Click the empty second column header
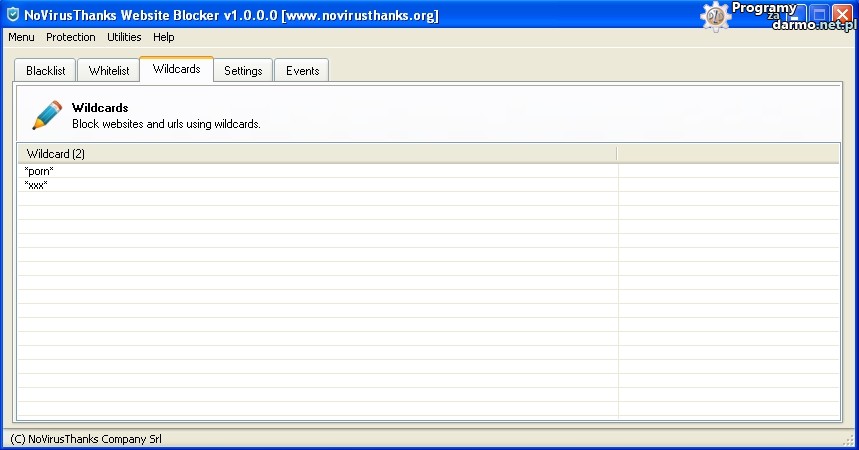Image resolution: width=859 pixels, height=450 pixels. coord(728,154)
